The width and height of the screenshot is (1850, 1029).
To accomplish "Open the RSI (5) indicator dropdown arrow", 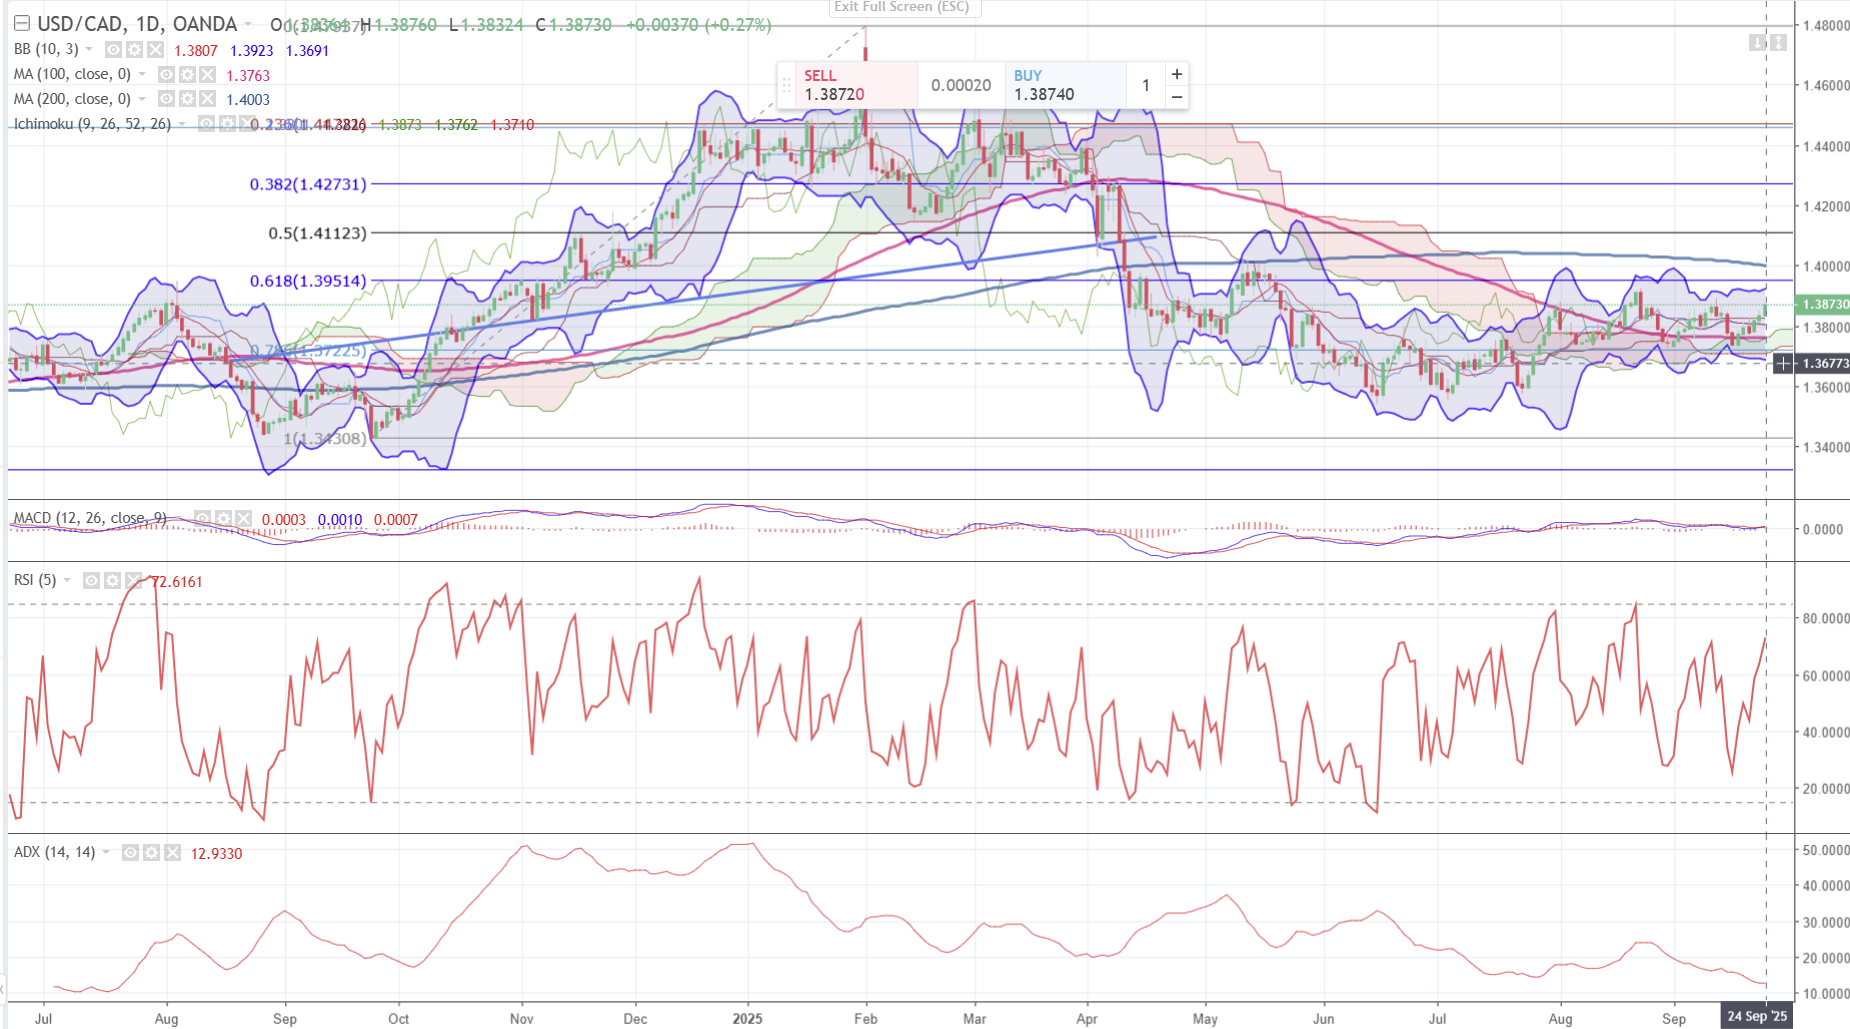I will coord(67,580).
